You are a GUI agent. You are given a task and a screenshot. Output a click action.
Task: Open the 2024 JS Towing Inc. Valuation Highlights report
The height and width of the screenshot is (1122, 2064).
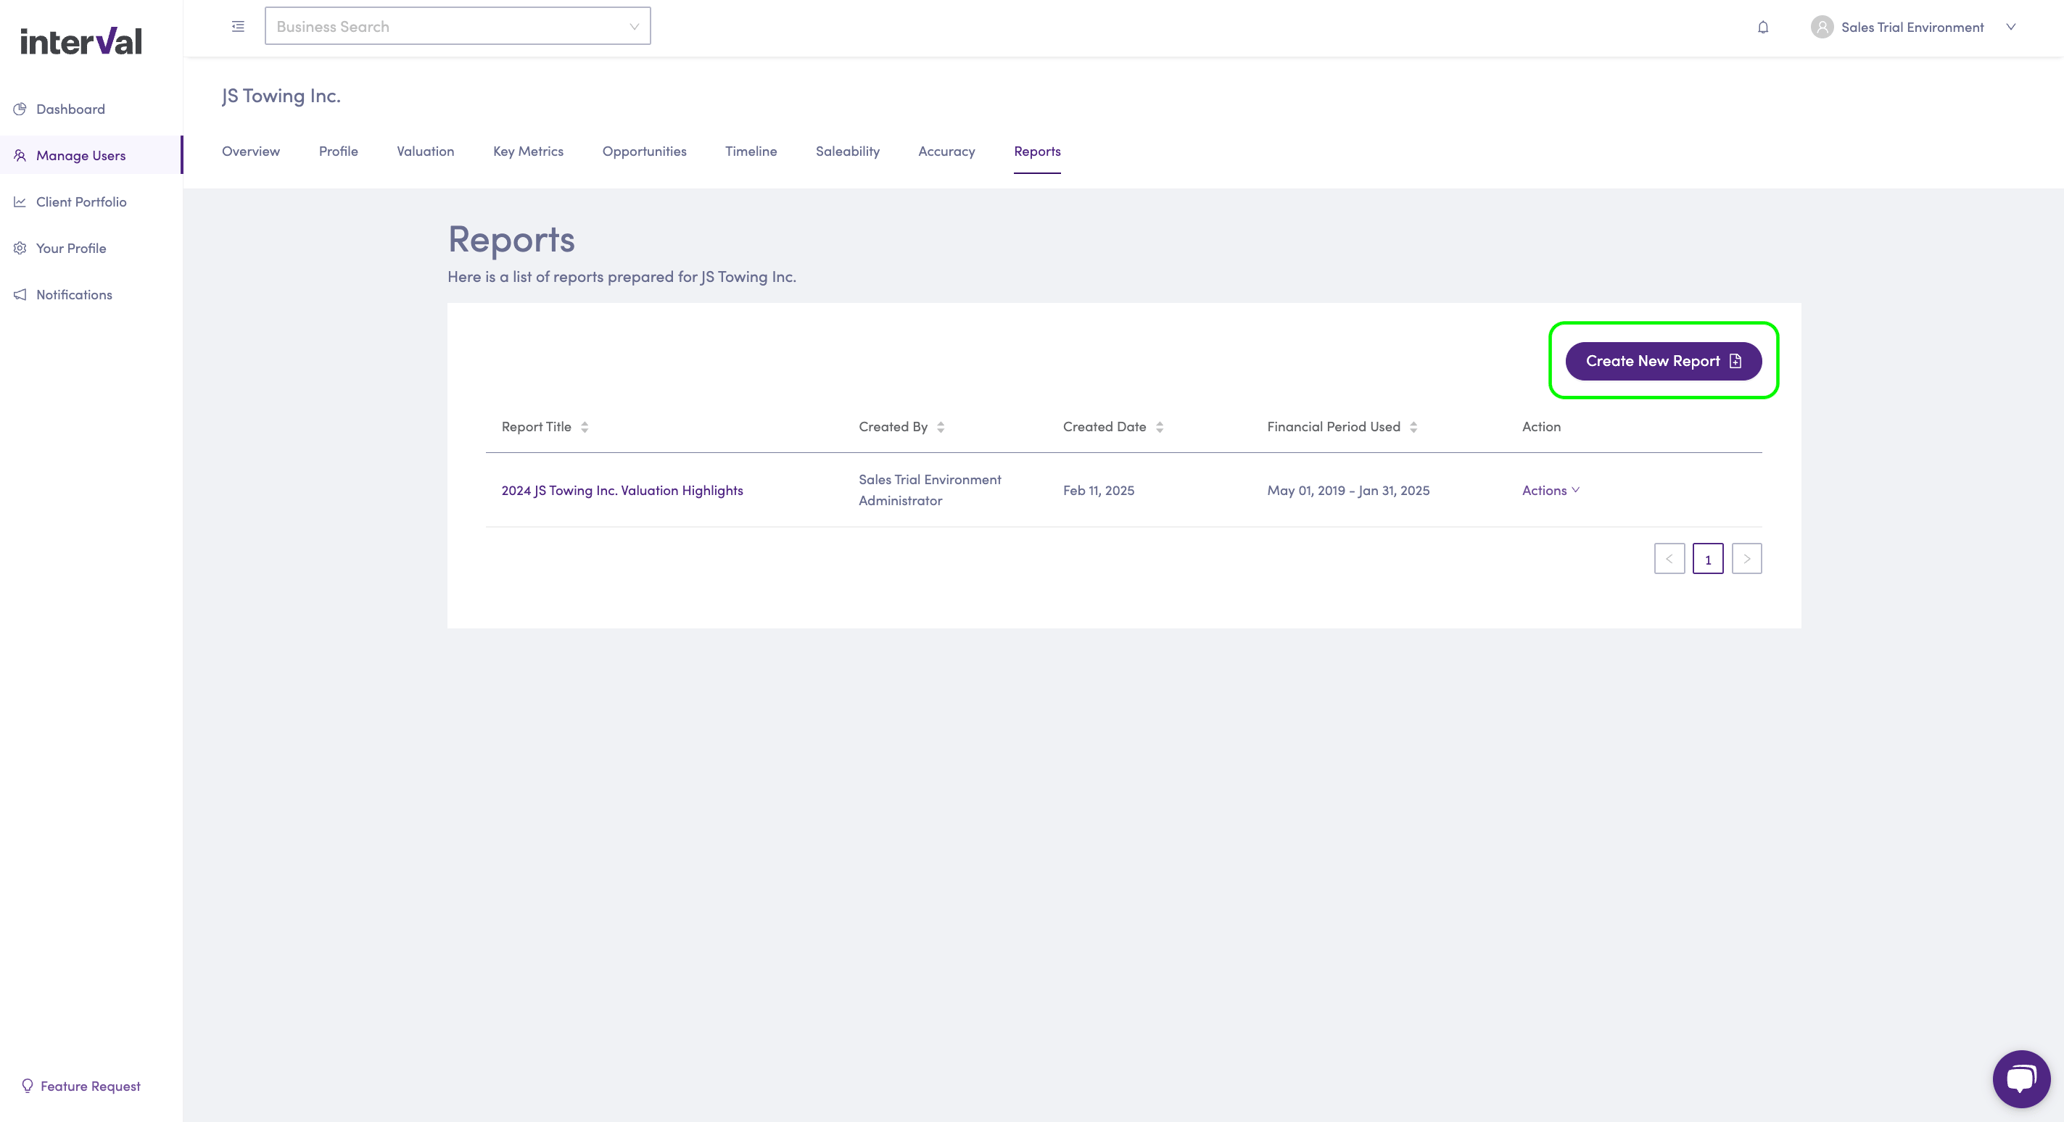coord(622,490)
